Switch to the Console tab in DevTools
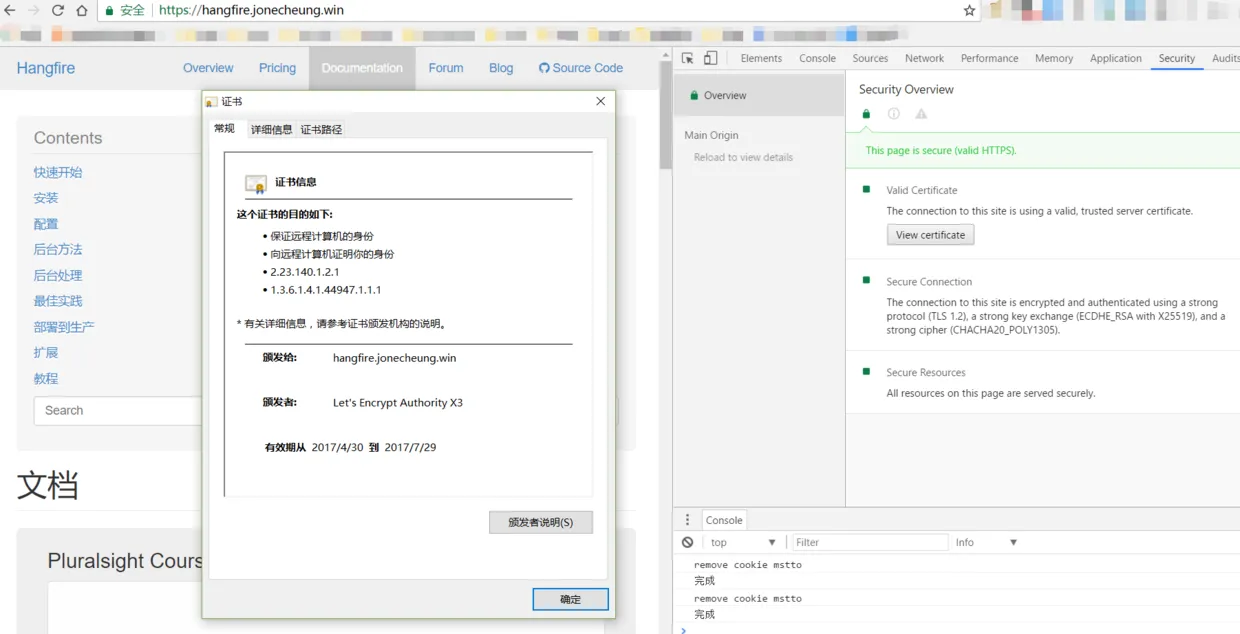This screenshot has width=1240, height=634. click(x=817, y=58)
